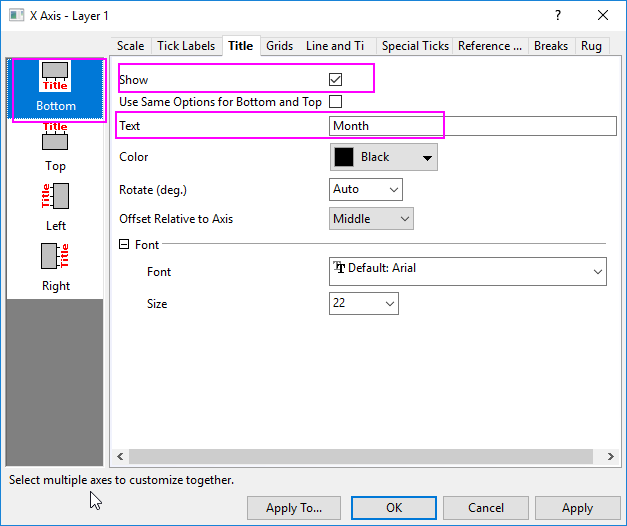627x526 pixels.
Task: Open the Tick Labels tab
Action: coord(186,46)
